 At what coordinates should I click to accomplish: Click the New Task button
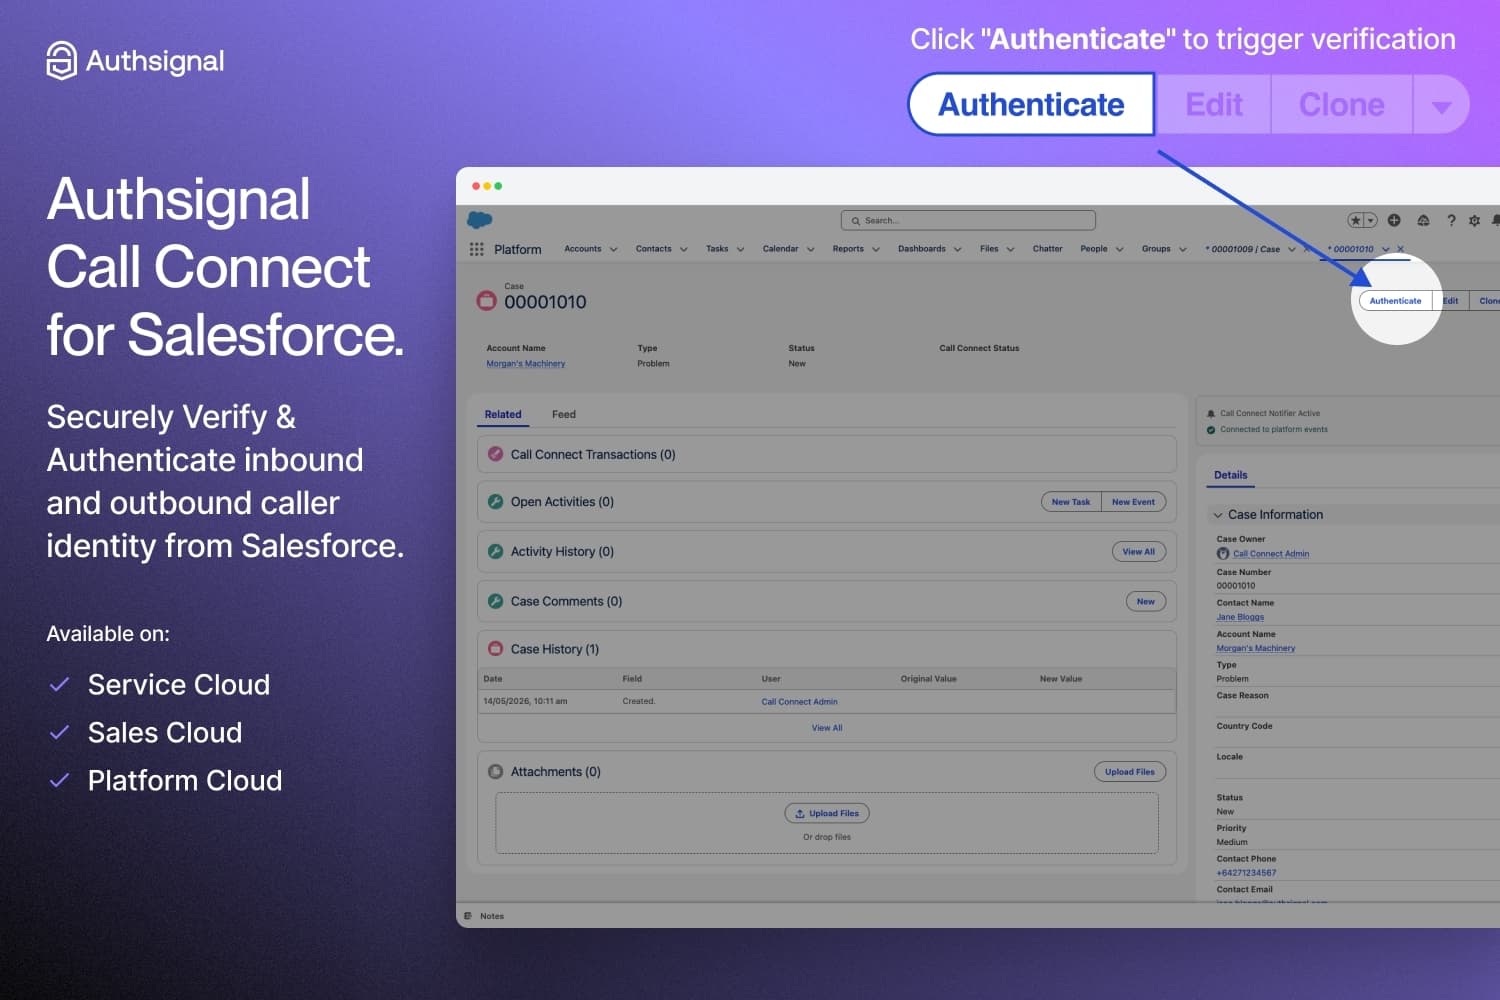coord(1071,502)
